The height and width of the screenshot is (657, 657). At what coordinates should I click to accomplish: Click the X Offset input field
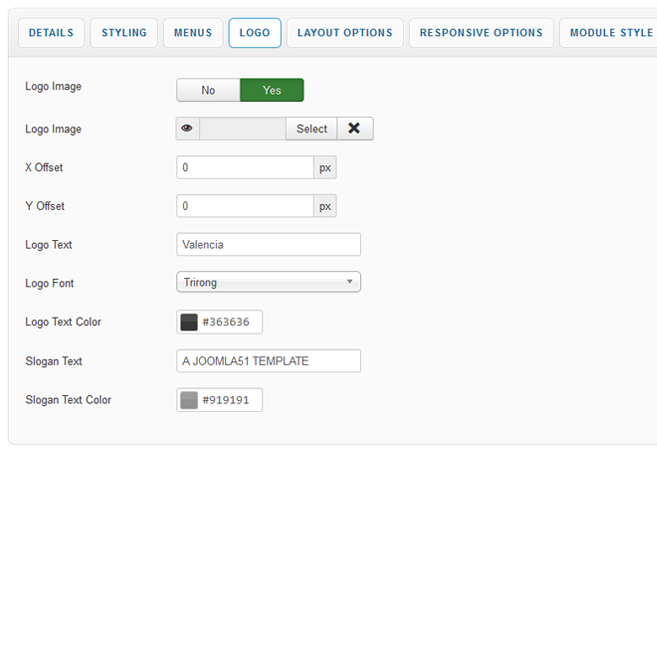point(245,168)
